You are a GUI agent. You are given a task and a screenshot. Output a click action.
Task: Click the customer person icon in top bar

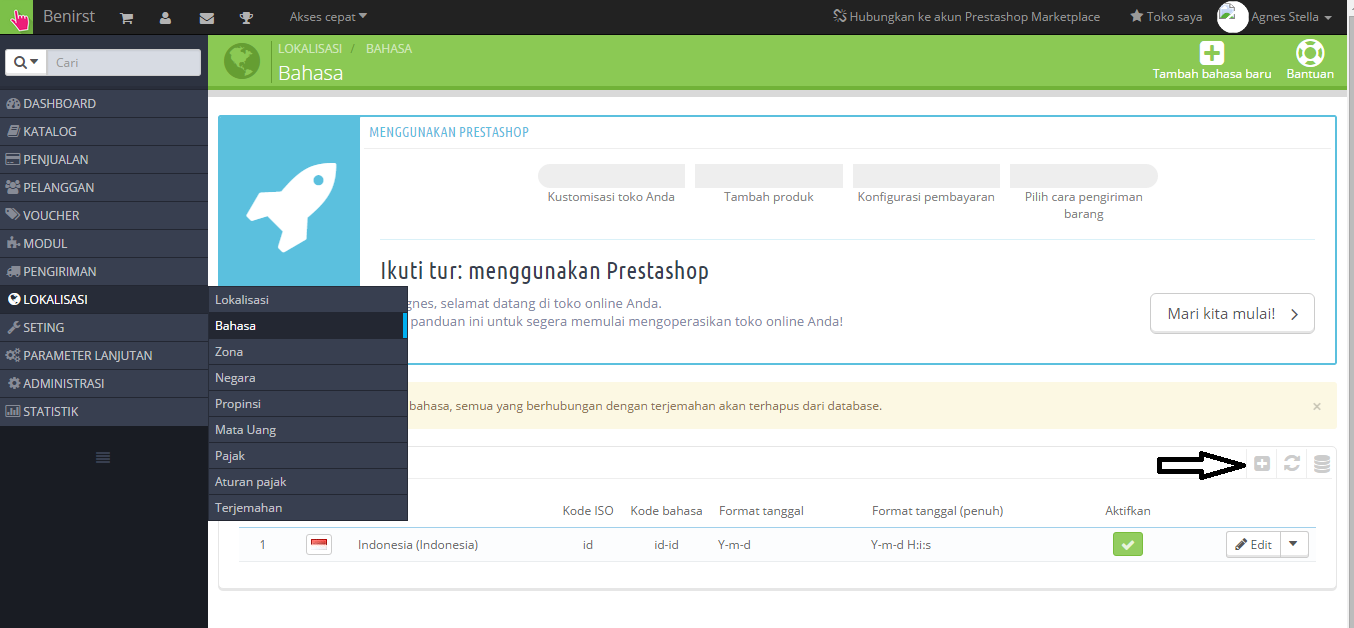[x=165, y=17]
